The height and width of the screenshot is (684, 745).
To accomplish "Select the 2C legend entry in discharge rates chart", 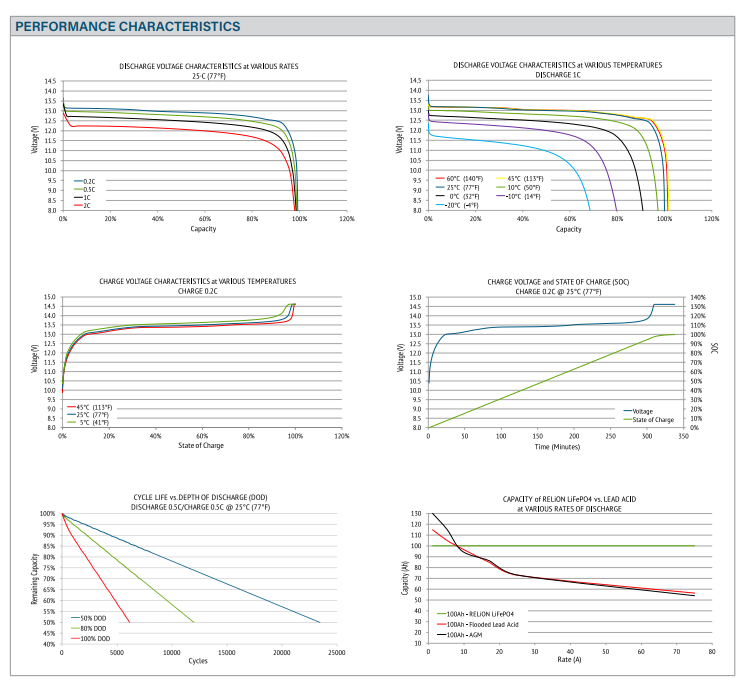I will pyautogui.click(x=88, y=204).
